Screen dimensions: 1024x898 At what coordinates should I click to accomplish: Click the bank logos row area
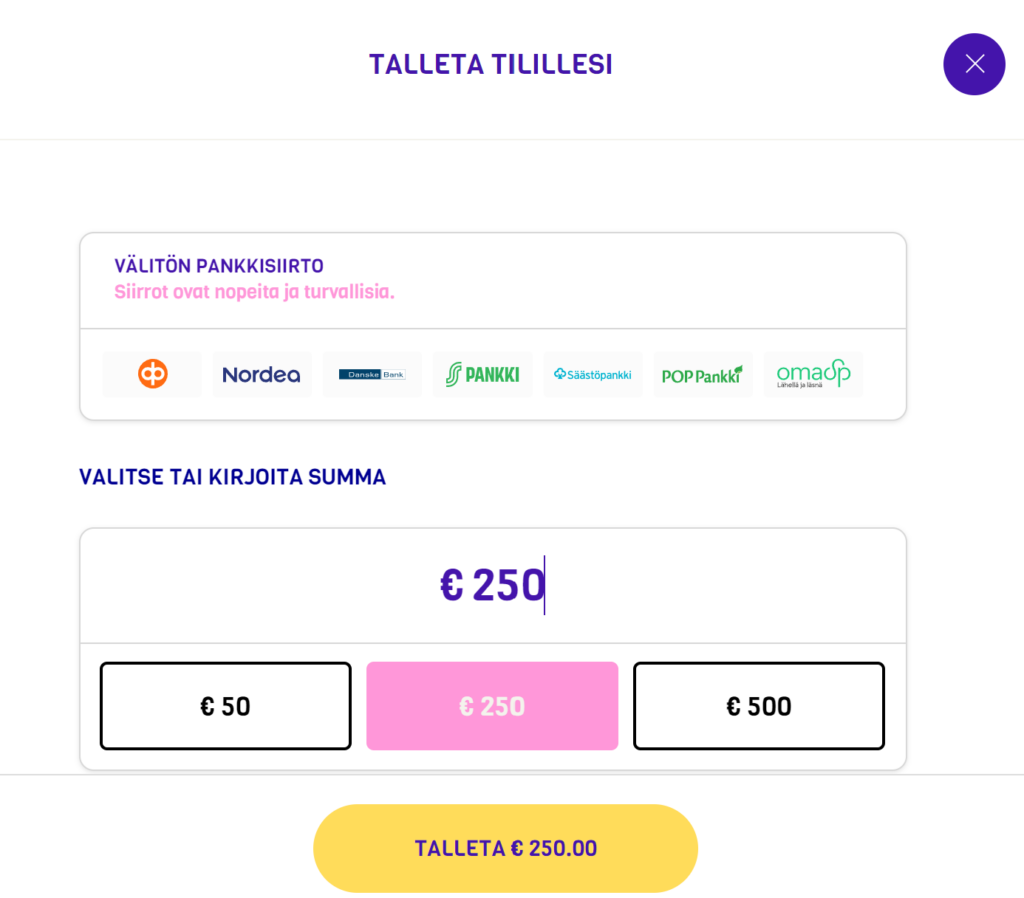[x=492, y=374]
